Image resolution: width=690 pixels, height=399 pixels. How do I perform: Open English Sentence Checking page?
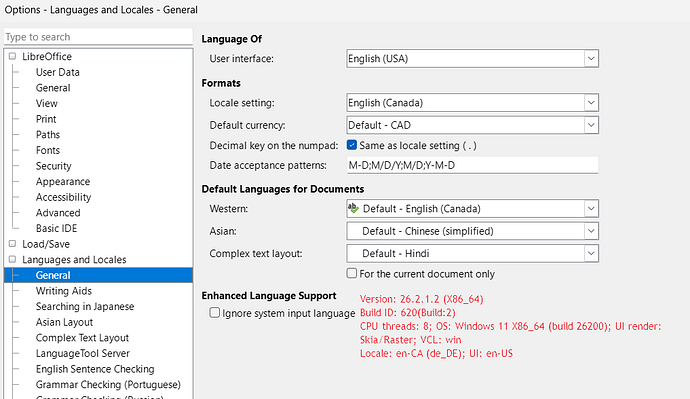point(95,369)
